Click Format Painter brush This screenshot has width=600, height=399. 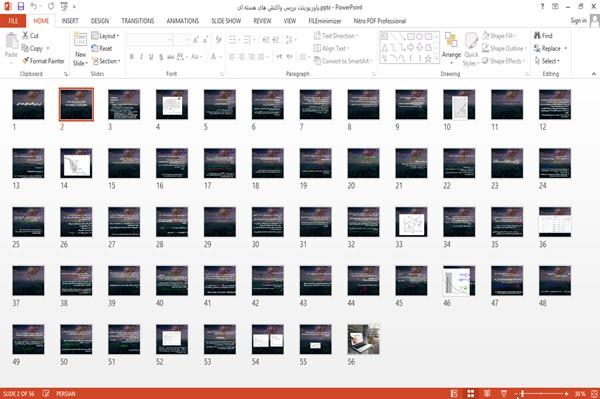coord(43,61)
